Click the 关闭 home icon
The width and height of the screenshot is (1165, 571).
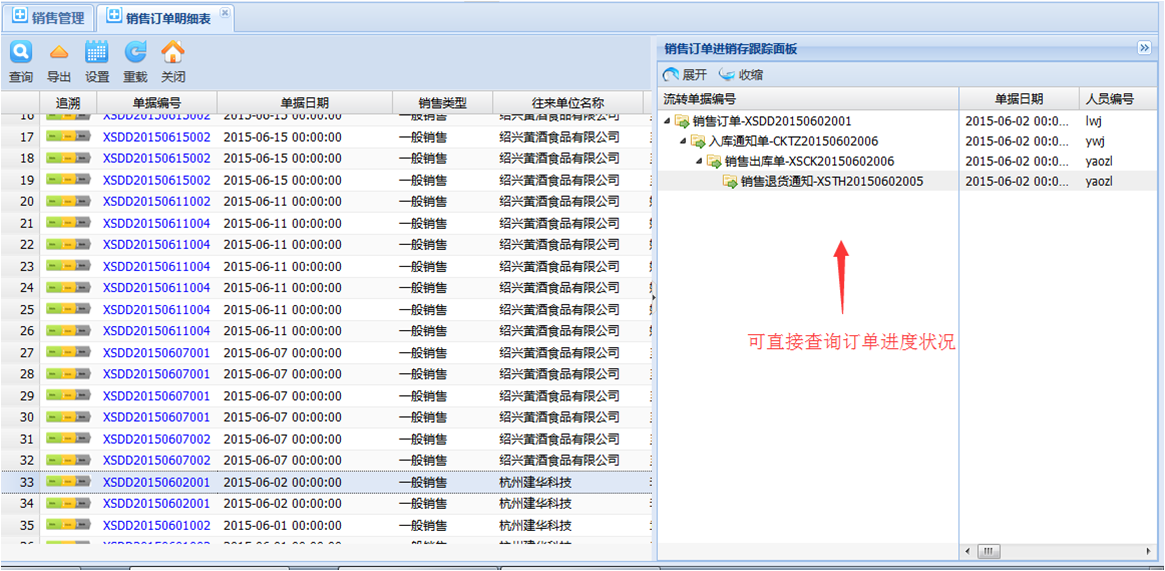(x=173, y=53)
